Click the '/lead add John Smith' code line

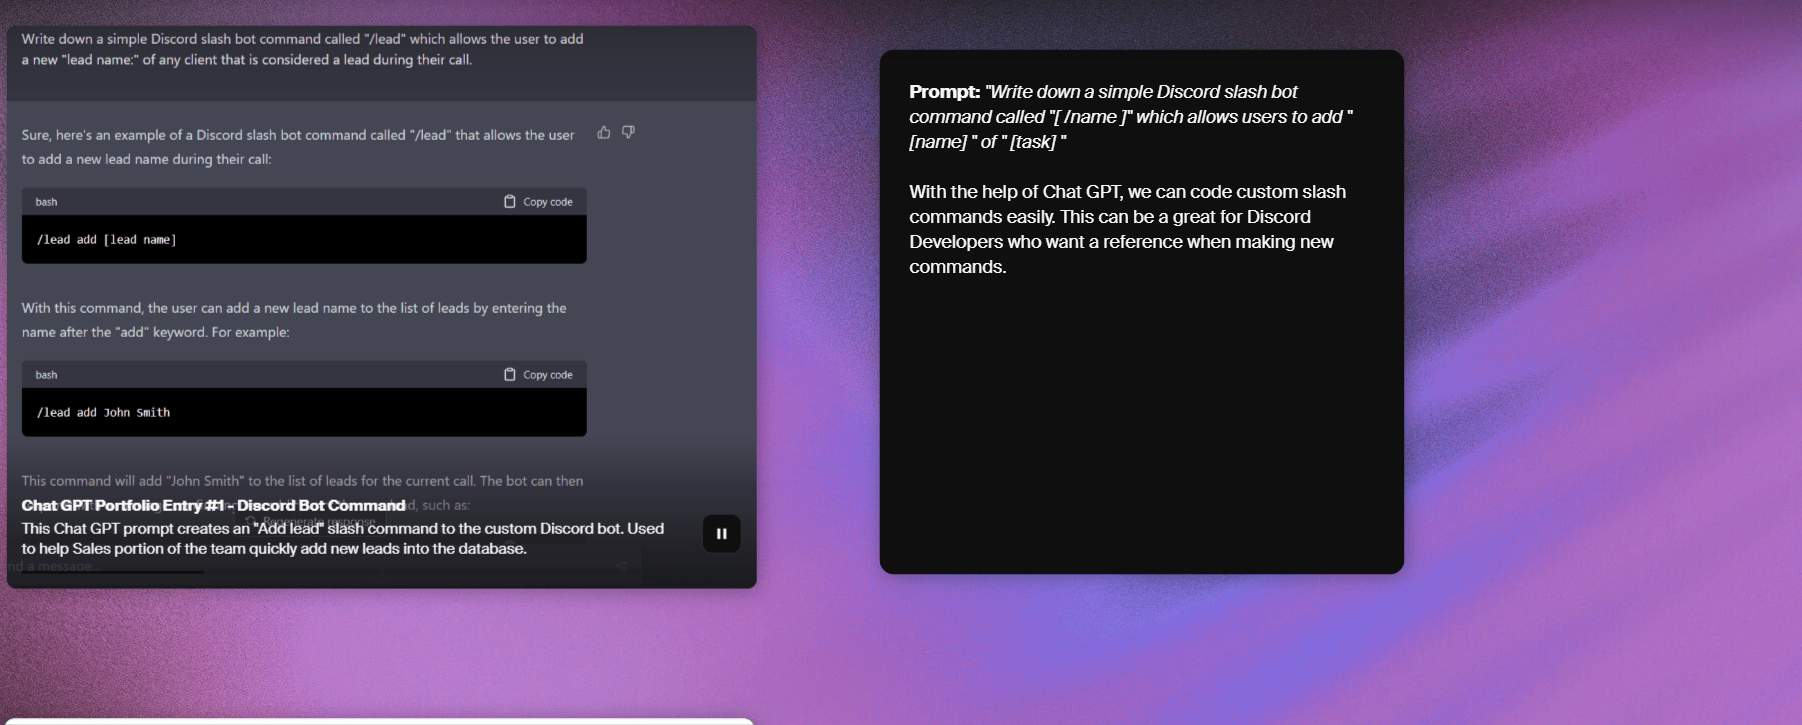pyautogui.click(x=104, y=413)
